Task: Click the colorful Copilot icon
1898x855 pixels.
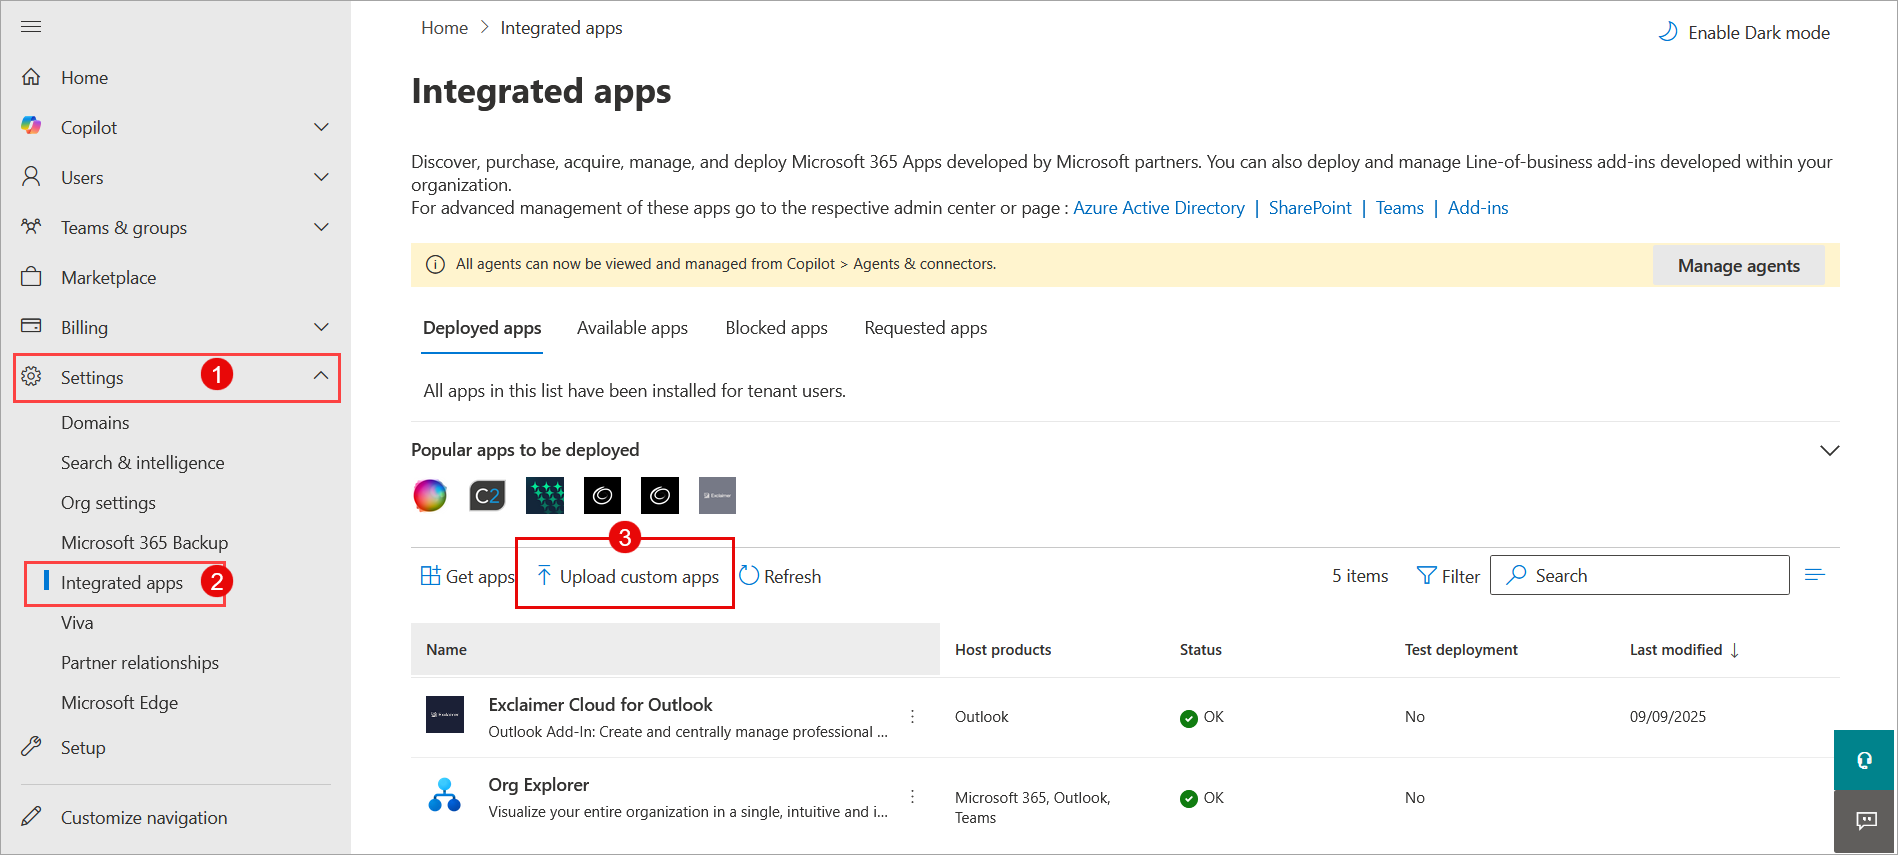Action: click(31, 126)
